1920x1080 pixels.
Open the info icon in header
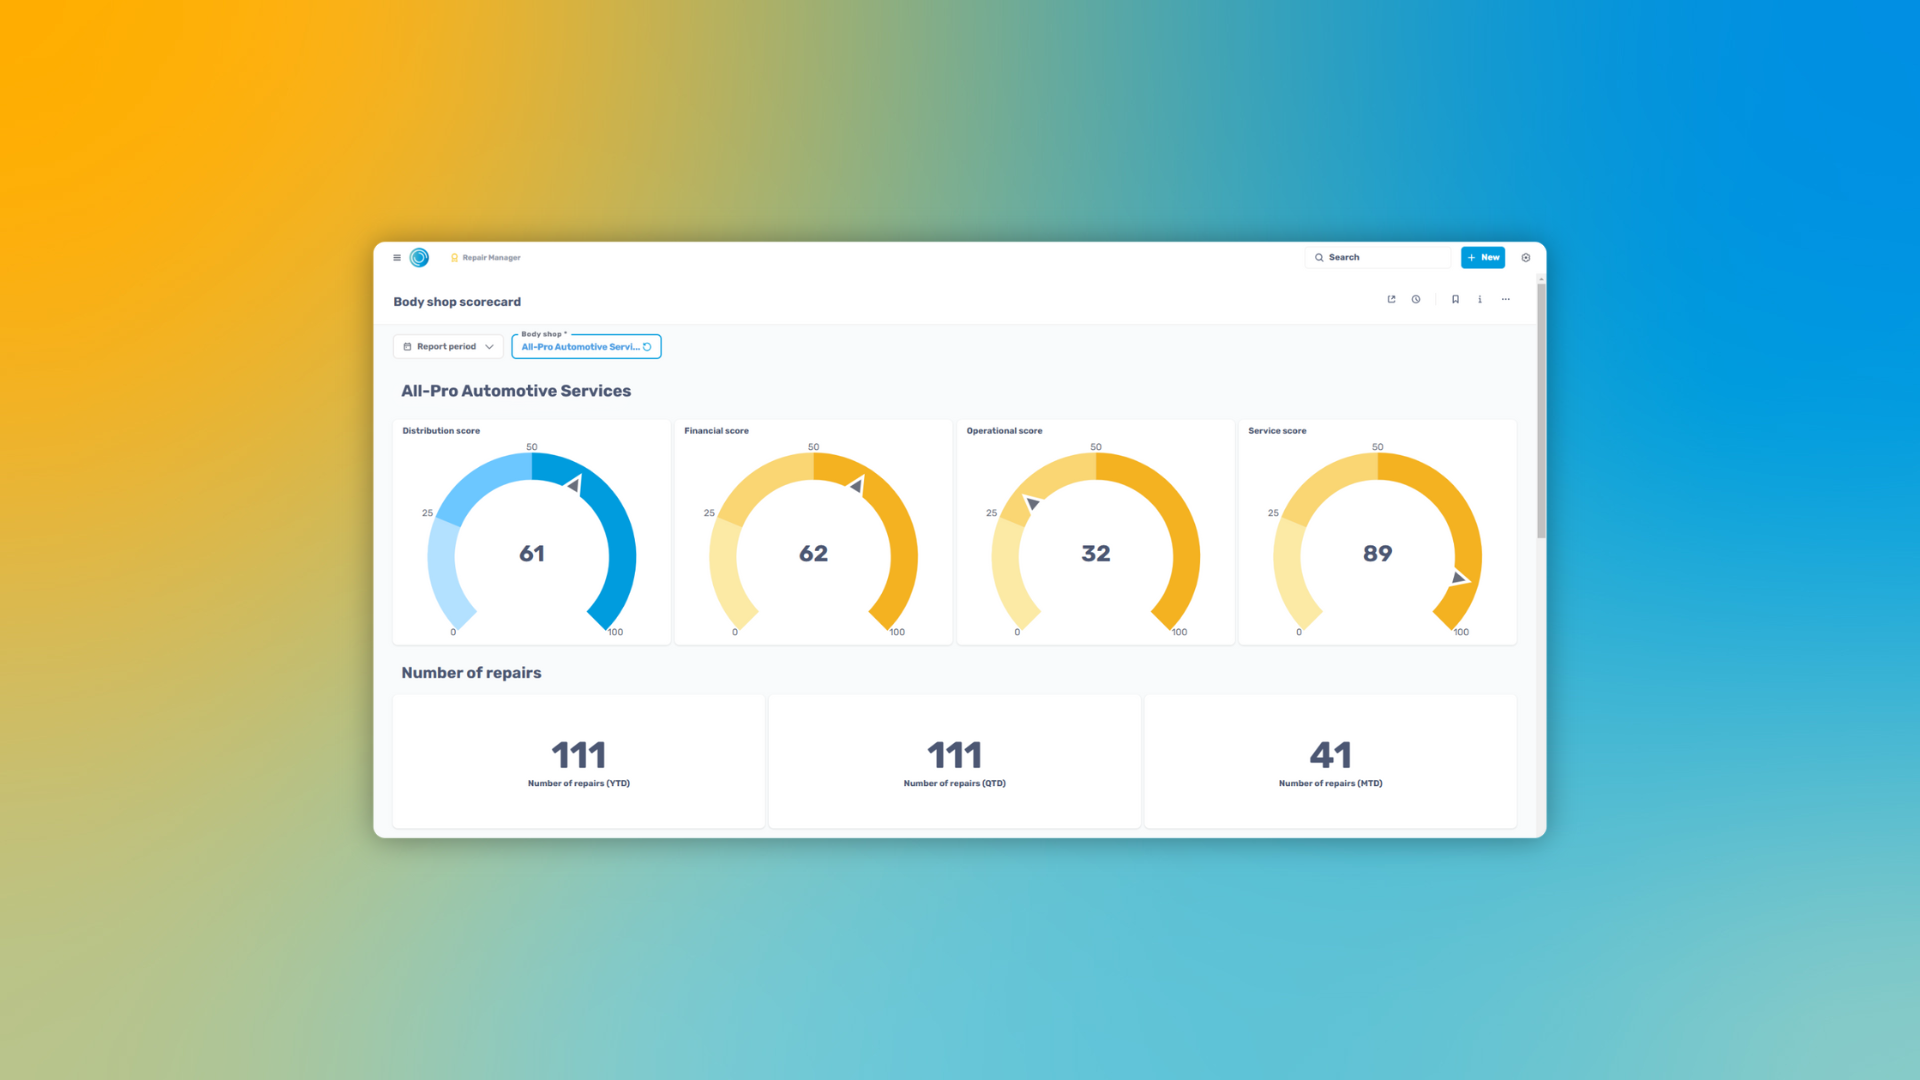tap(1480, 299)
